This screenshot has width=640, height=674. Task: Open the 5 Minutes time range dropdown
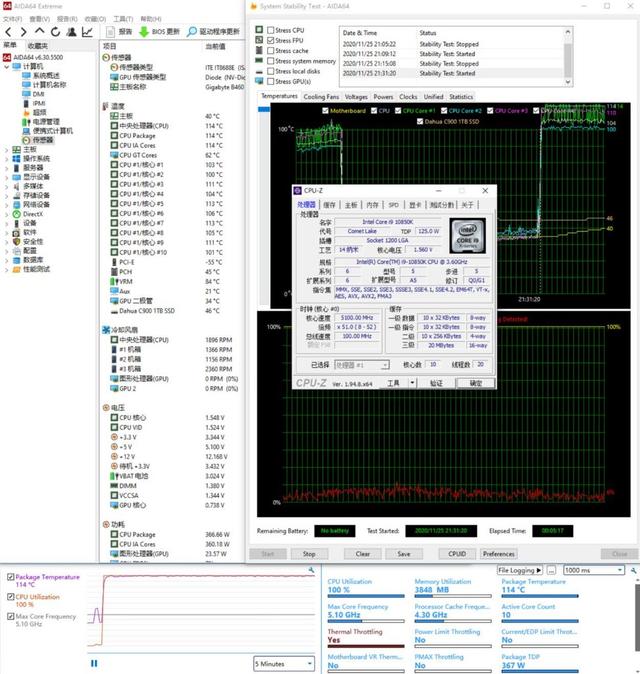click(x=284, y=664)
